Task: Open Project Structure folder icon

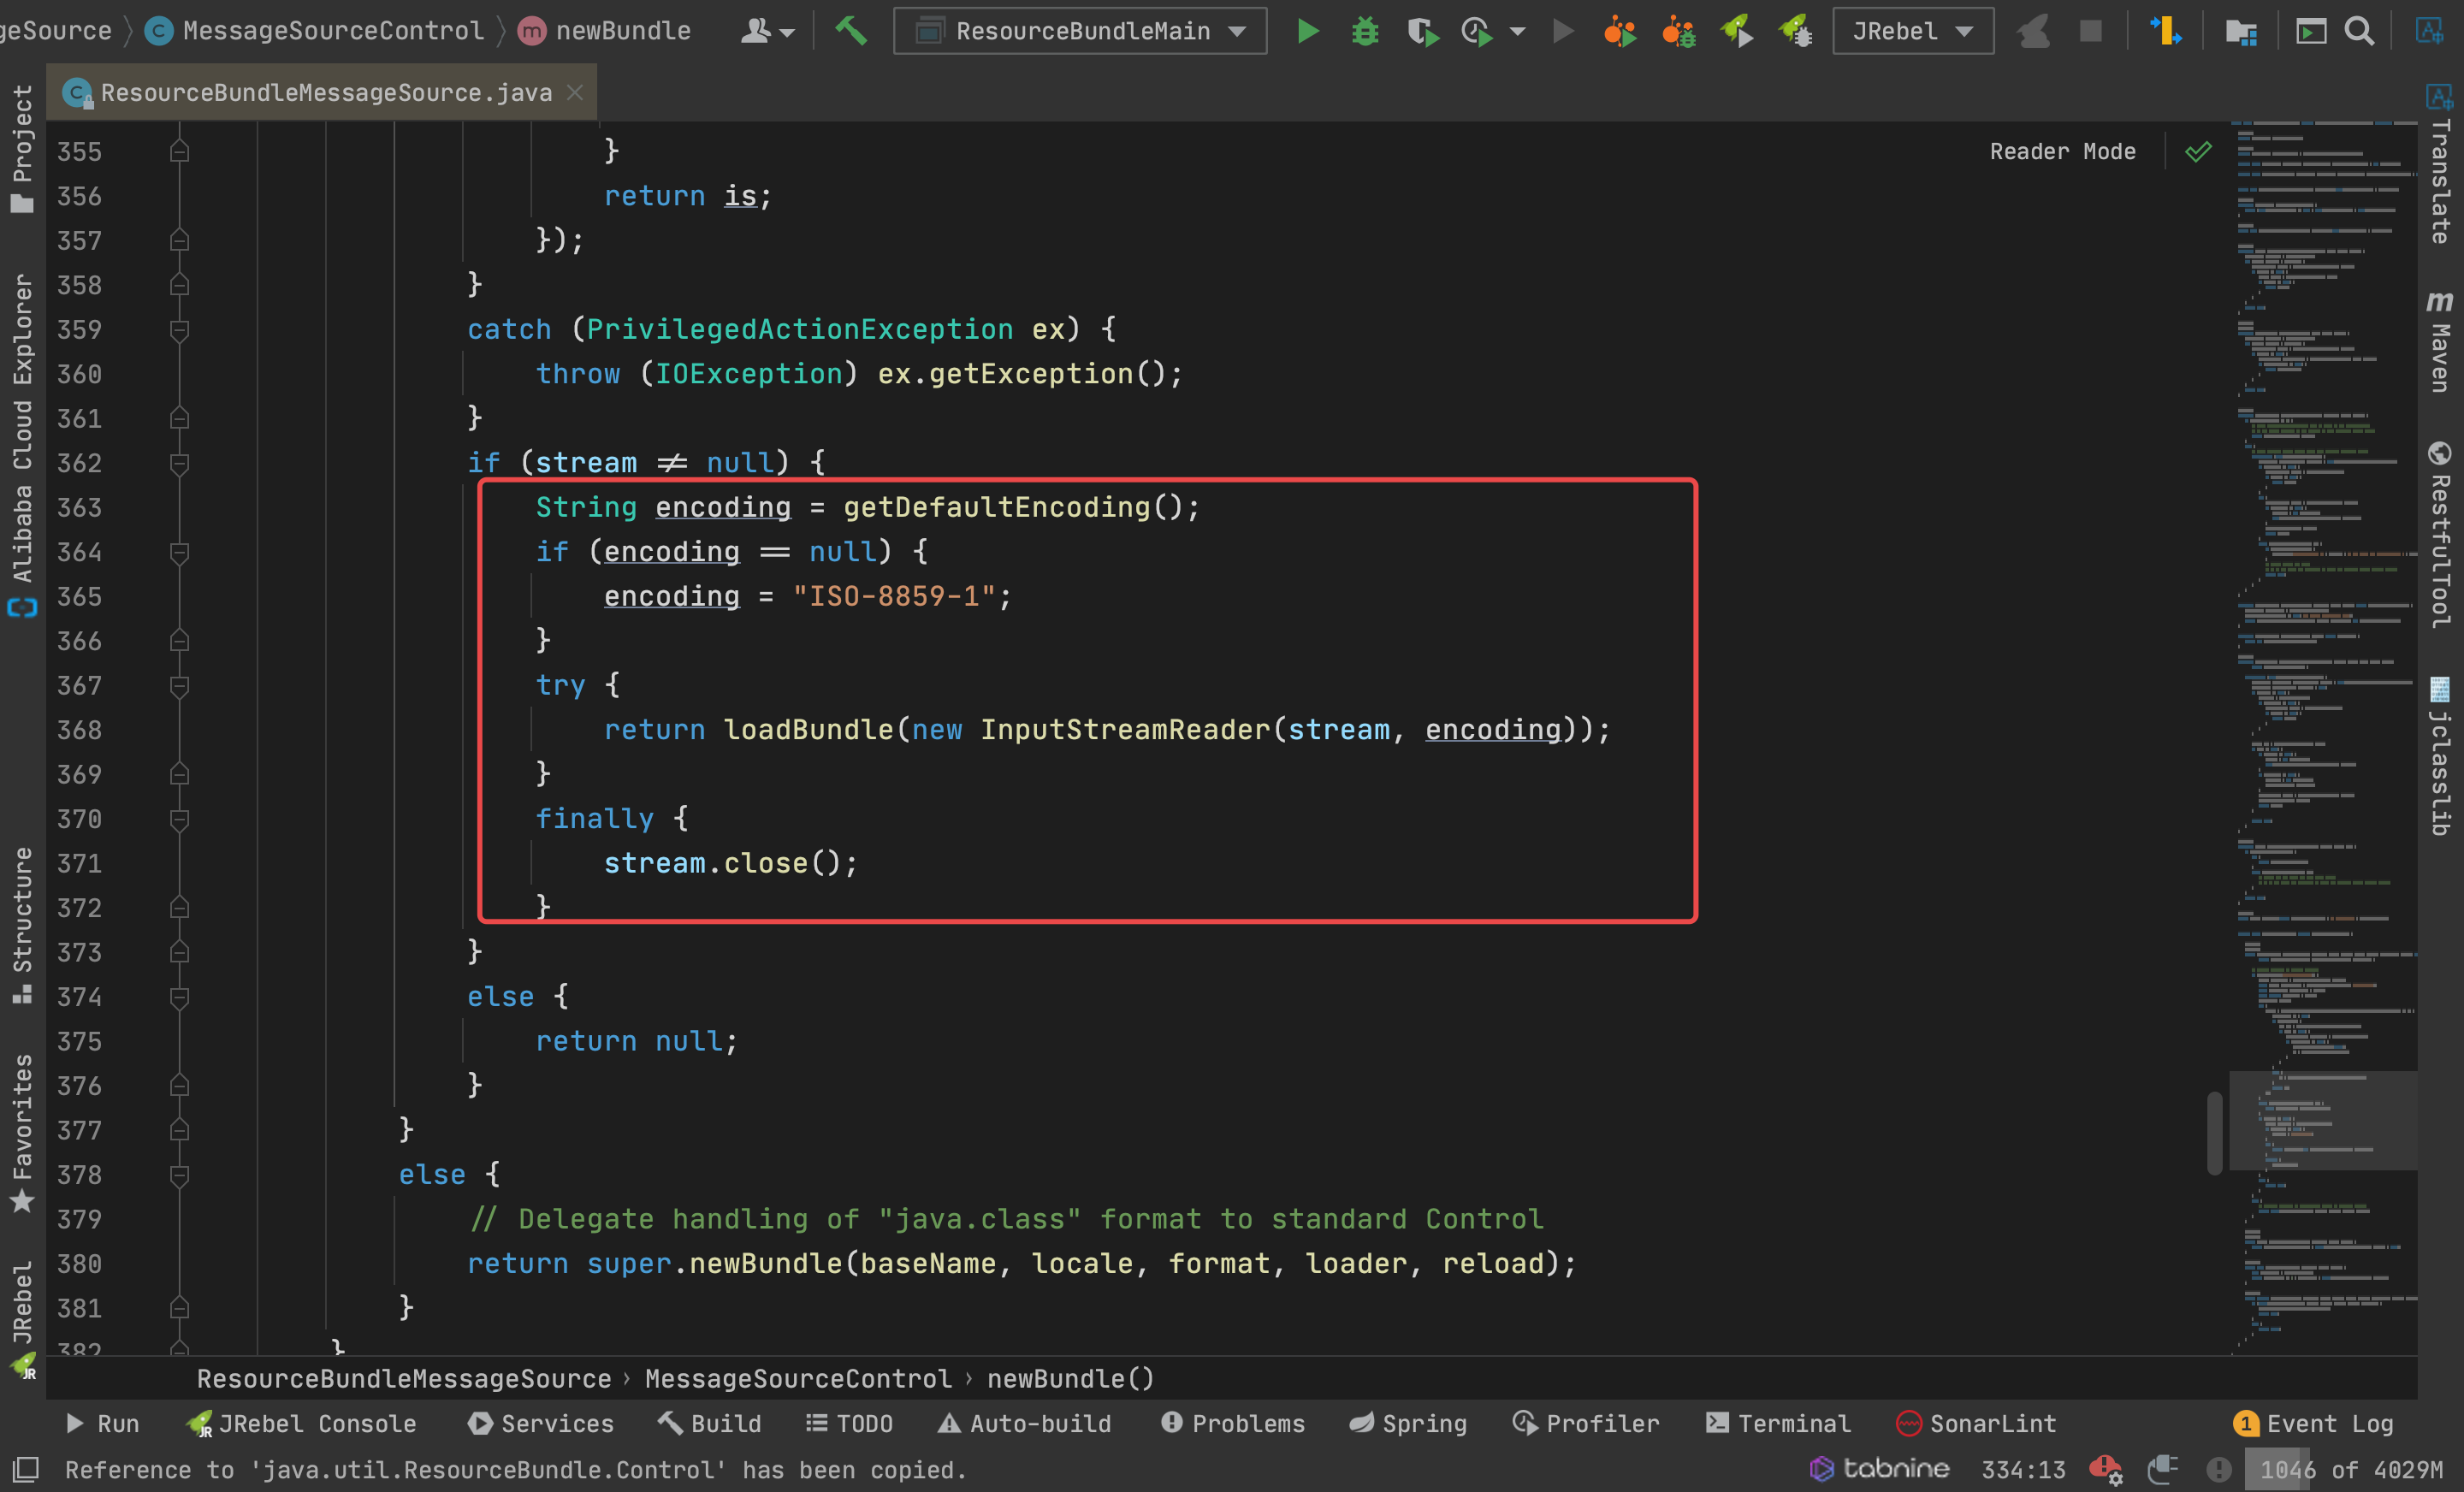Action: (2241, 32)
